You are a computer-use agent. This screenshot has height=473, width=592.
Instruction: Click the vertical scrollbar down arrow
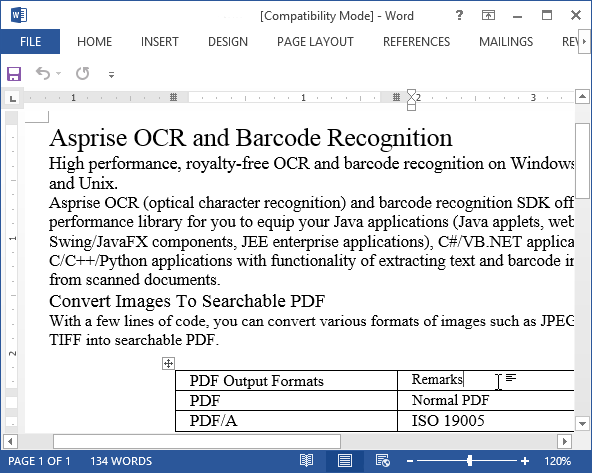click(x=583, y=424)
